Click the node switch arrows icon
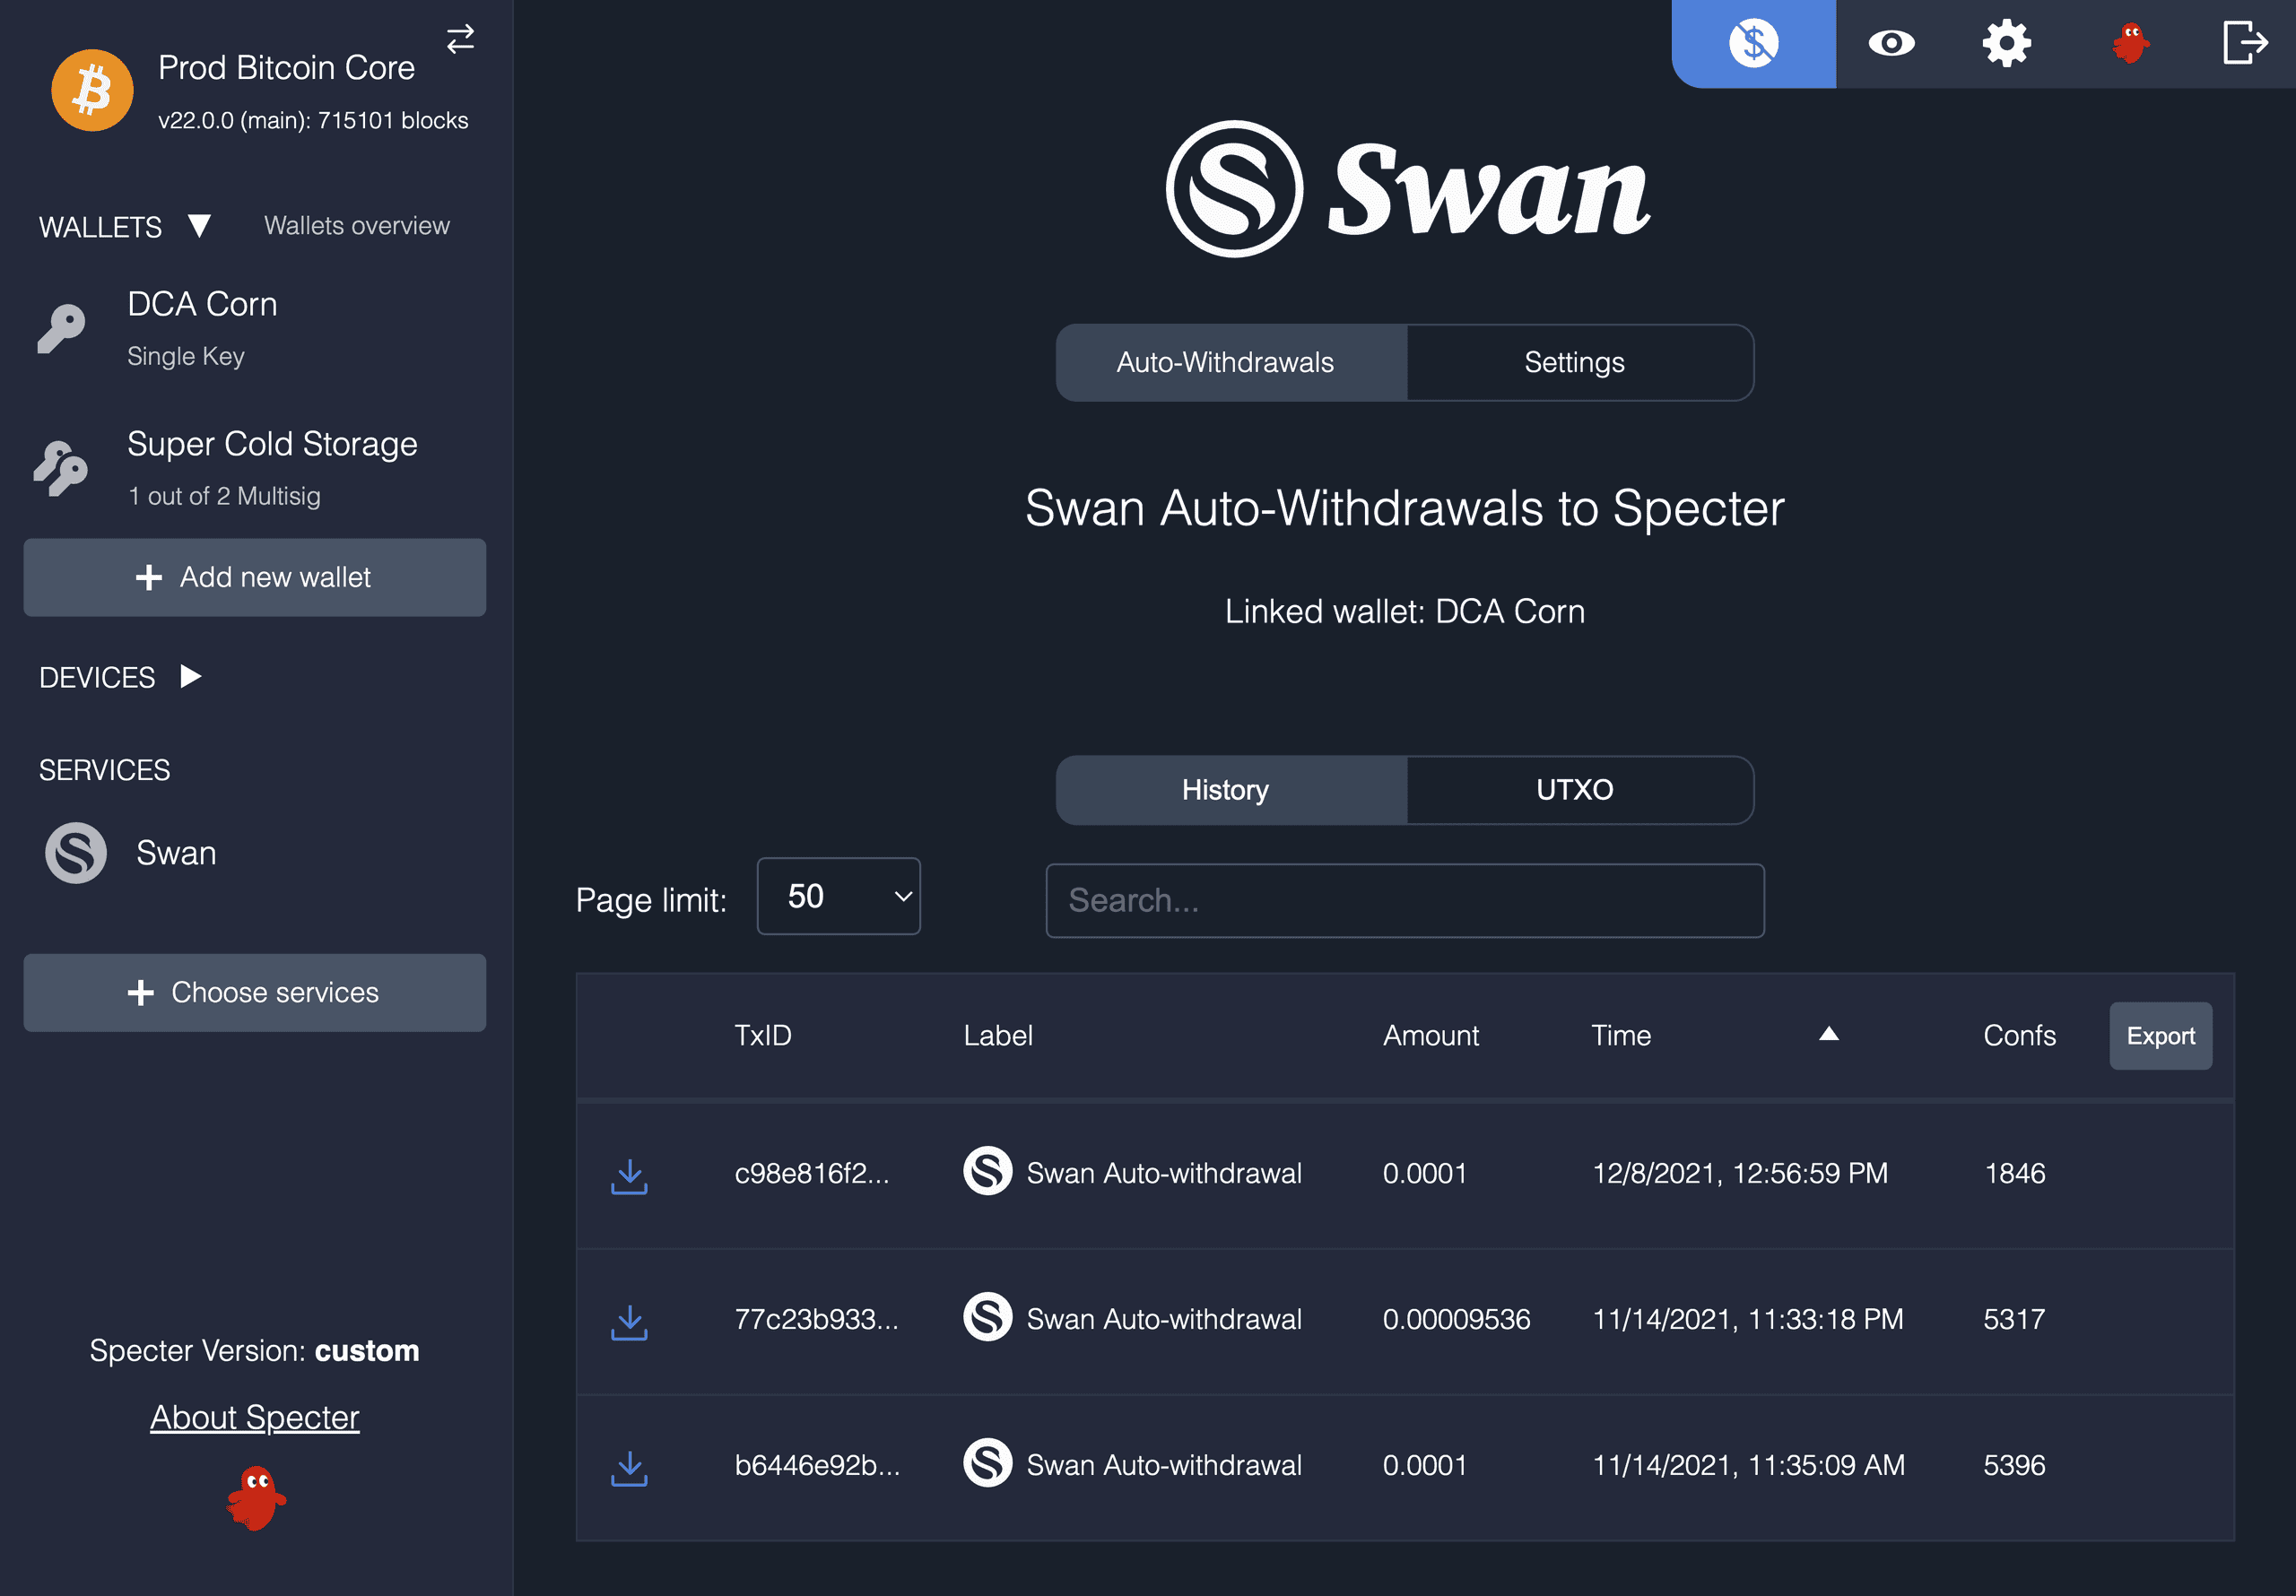 pyautogui.click(x=460, y=39)
